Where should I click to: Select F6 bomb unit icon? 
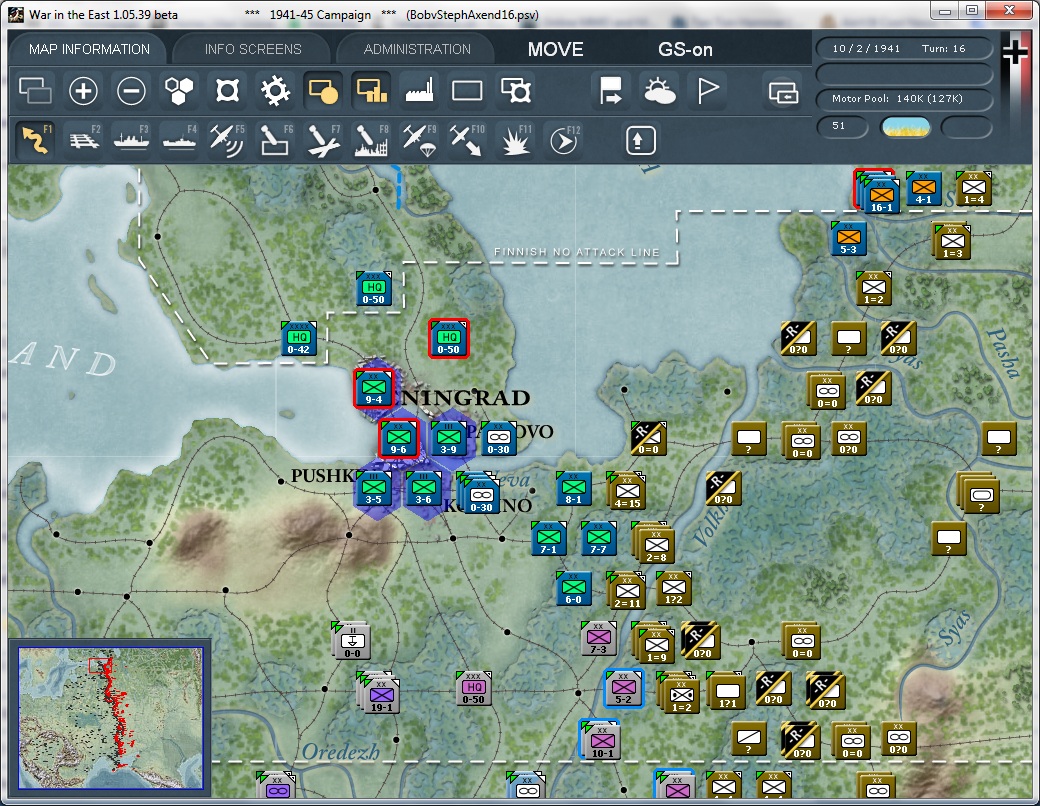(x=275, y=139)
